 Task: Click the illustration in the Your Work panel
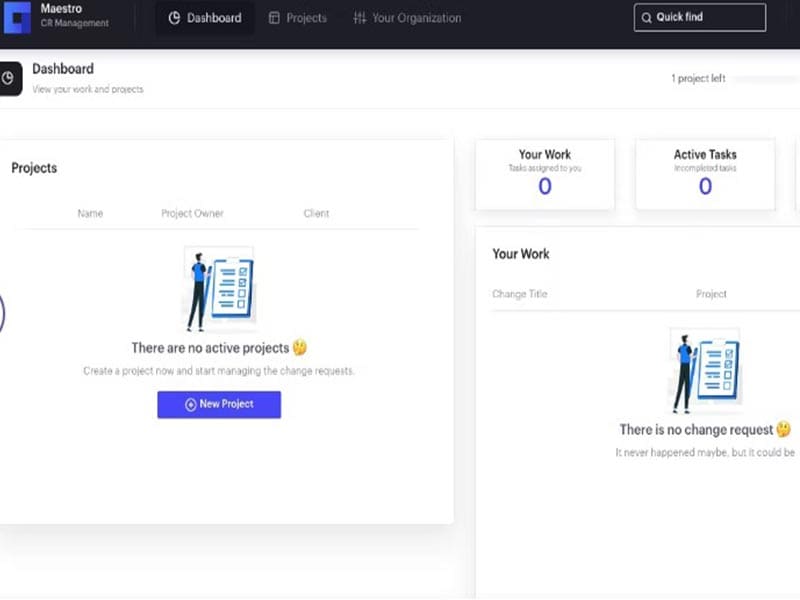[704, 371]
